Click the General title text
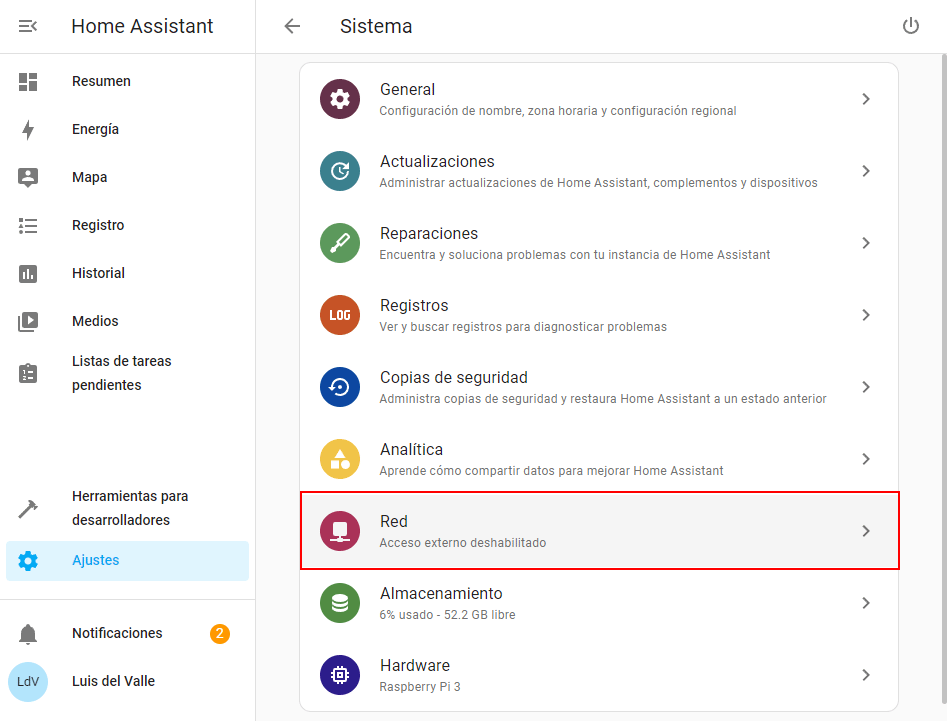 pos(407,89)
